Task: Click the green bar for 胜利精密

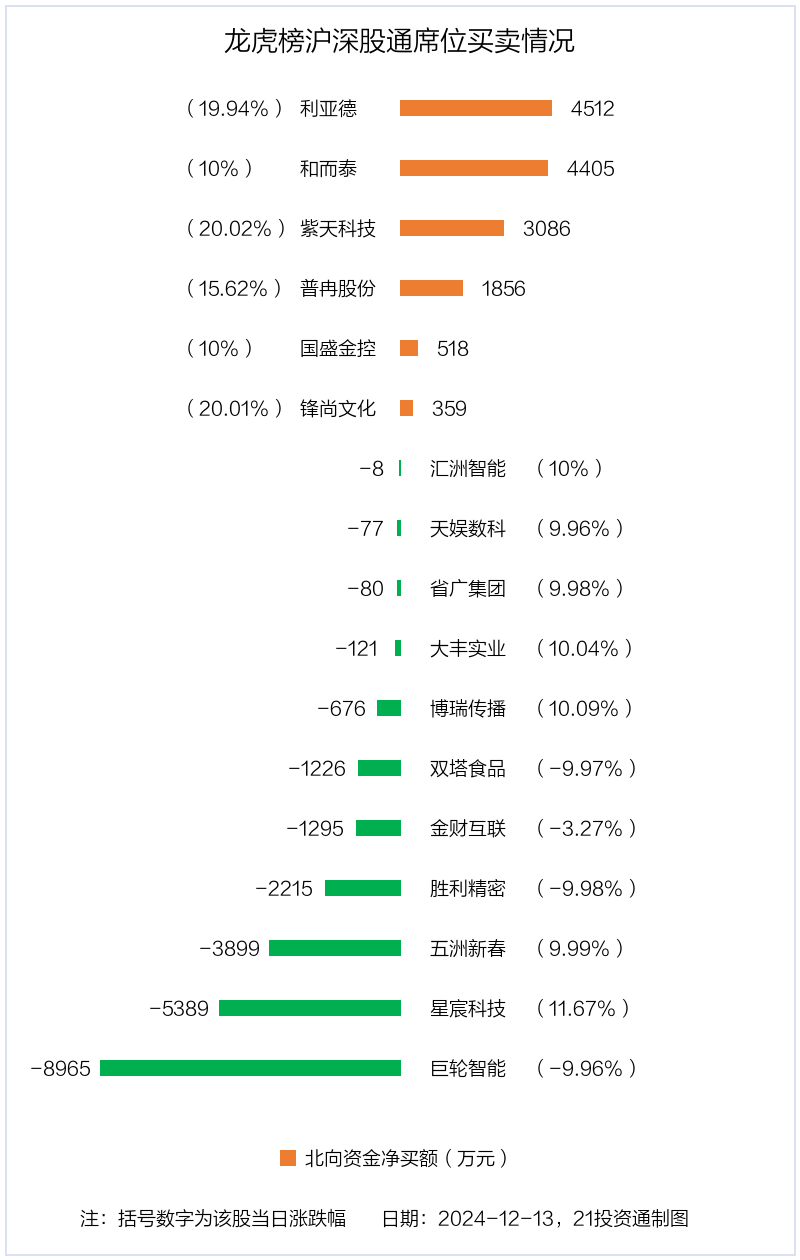Action: point(363,888)
